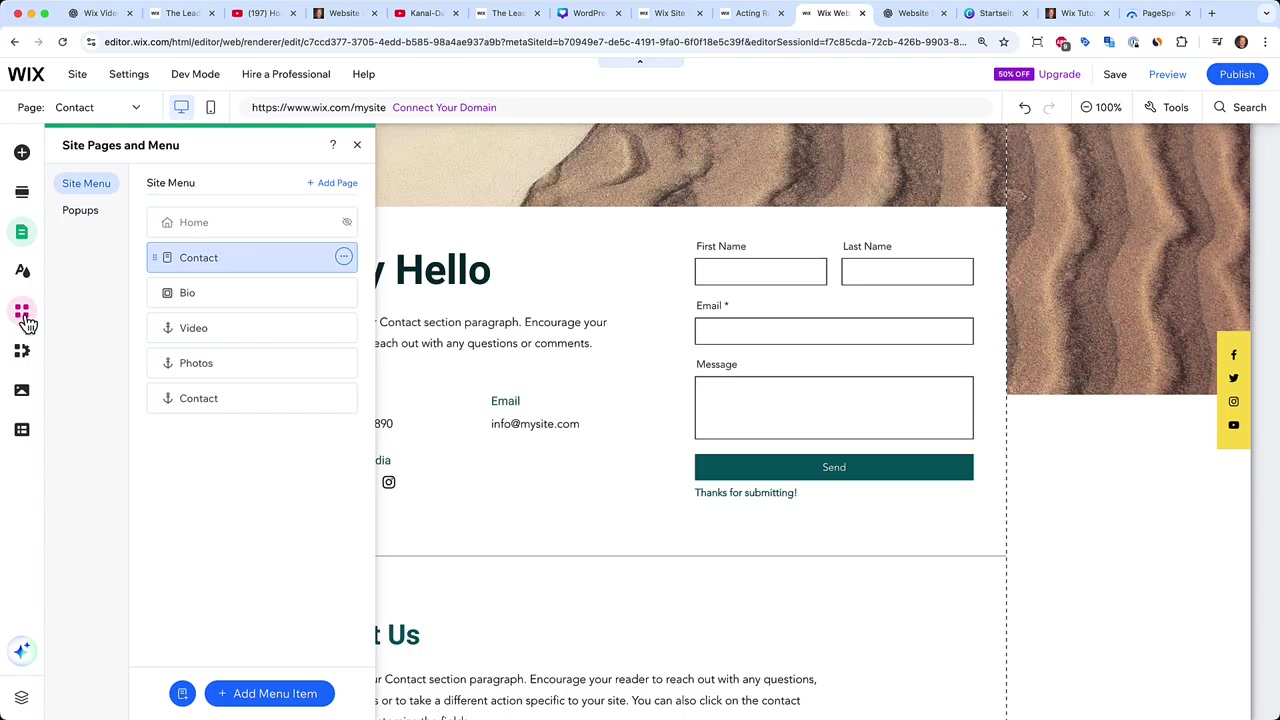The height and width of the screenshot is (720, 1280).
Task: Go back in the browser
Action: [15, 42]
